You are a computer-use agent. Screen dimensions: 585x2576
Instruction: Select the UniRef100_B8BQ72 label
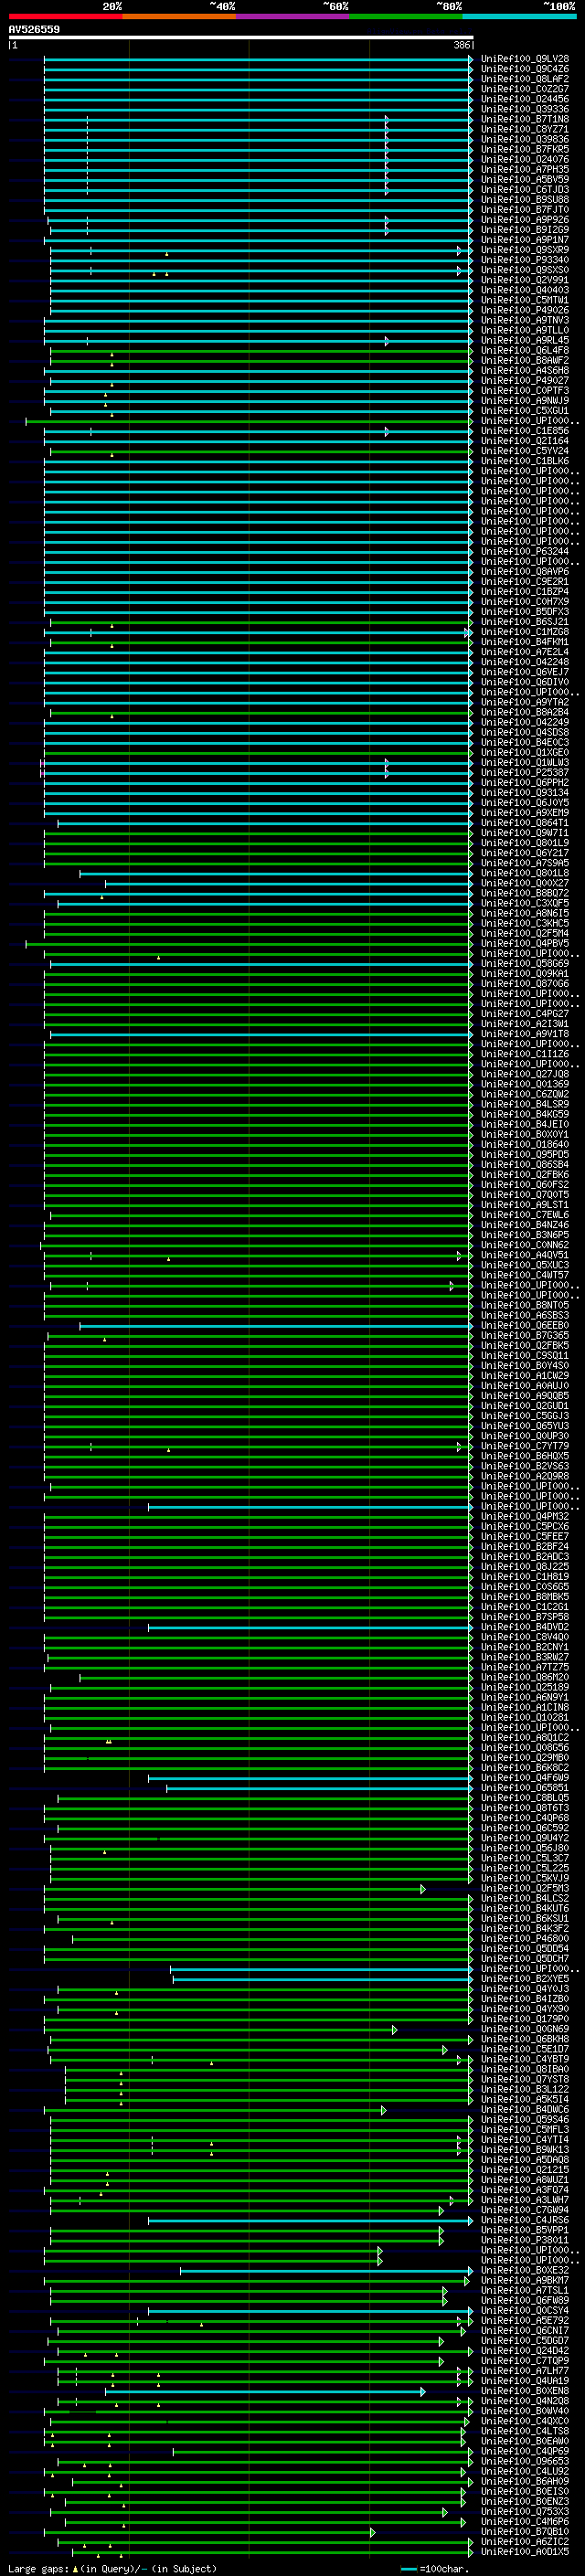pyautogui.click(x=525, y=893)
